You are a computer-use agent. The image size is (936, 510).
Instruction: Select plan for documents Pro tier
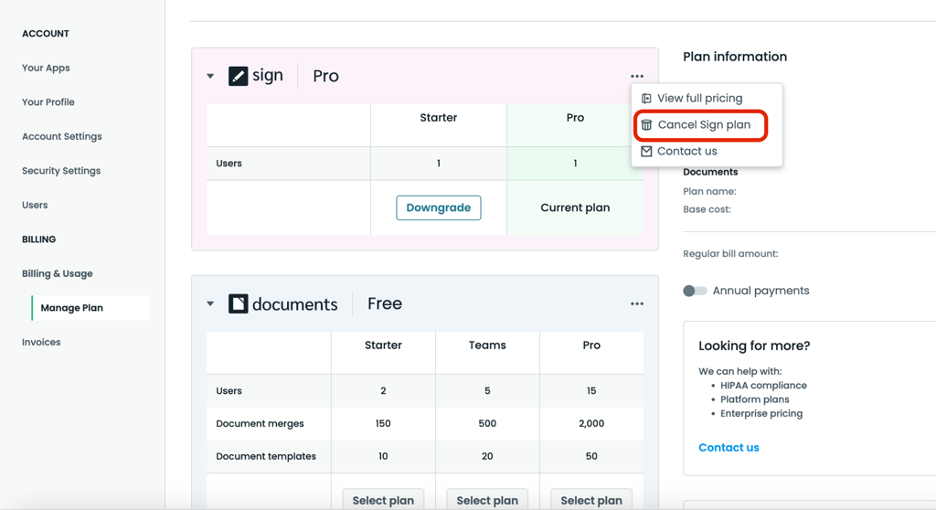591,499
